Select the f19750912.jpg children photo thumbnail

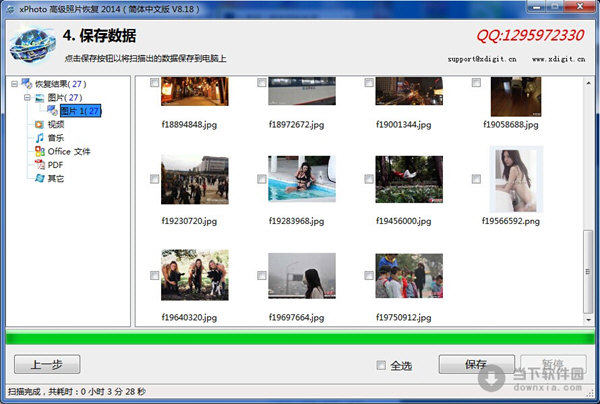point(409,275)
